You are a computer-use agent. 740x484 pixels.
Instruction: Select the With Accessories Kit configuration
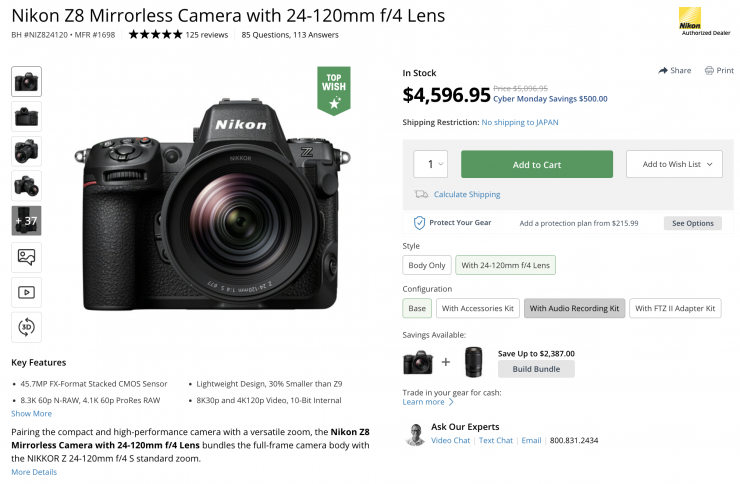(x=477, y=309)
